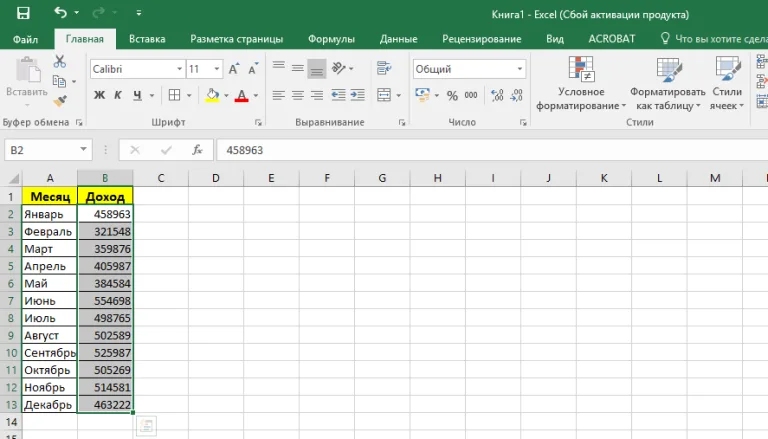Copy selection with the copy icon
The height and width of the screenshot is (439, 768).
59,81
